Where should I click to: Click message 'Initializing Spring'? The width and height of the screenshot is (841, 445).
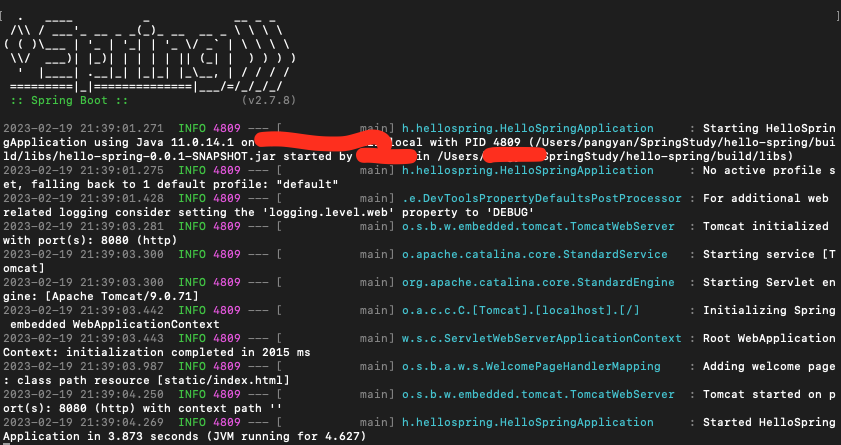pyautogui.click(x=769, y=310)
